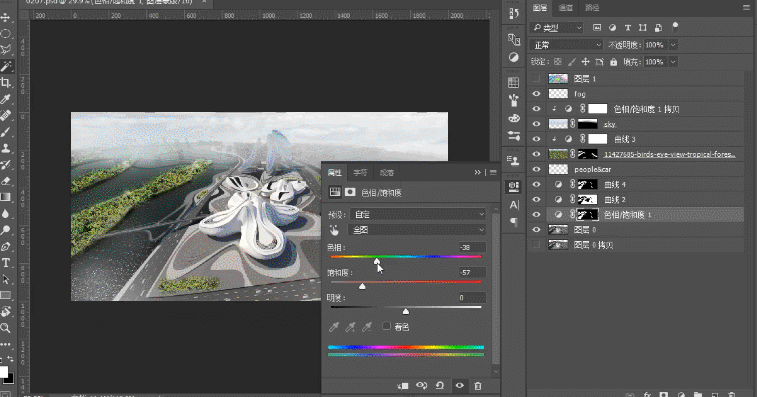Viewport: 757px width, 397px height.
Task: Switch to the 字符 tab in Properties panel
Action: [x=360, y=172]
